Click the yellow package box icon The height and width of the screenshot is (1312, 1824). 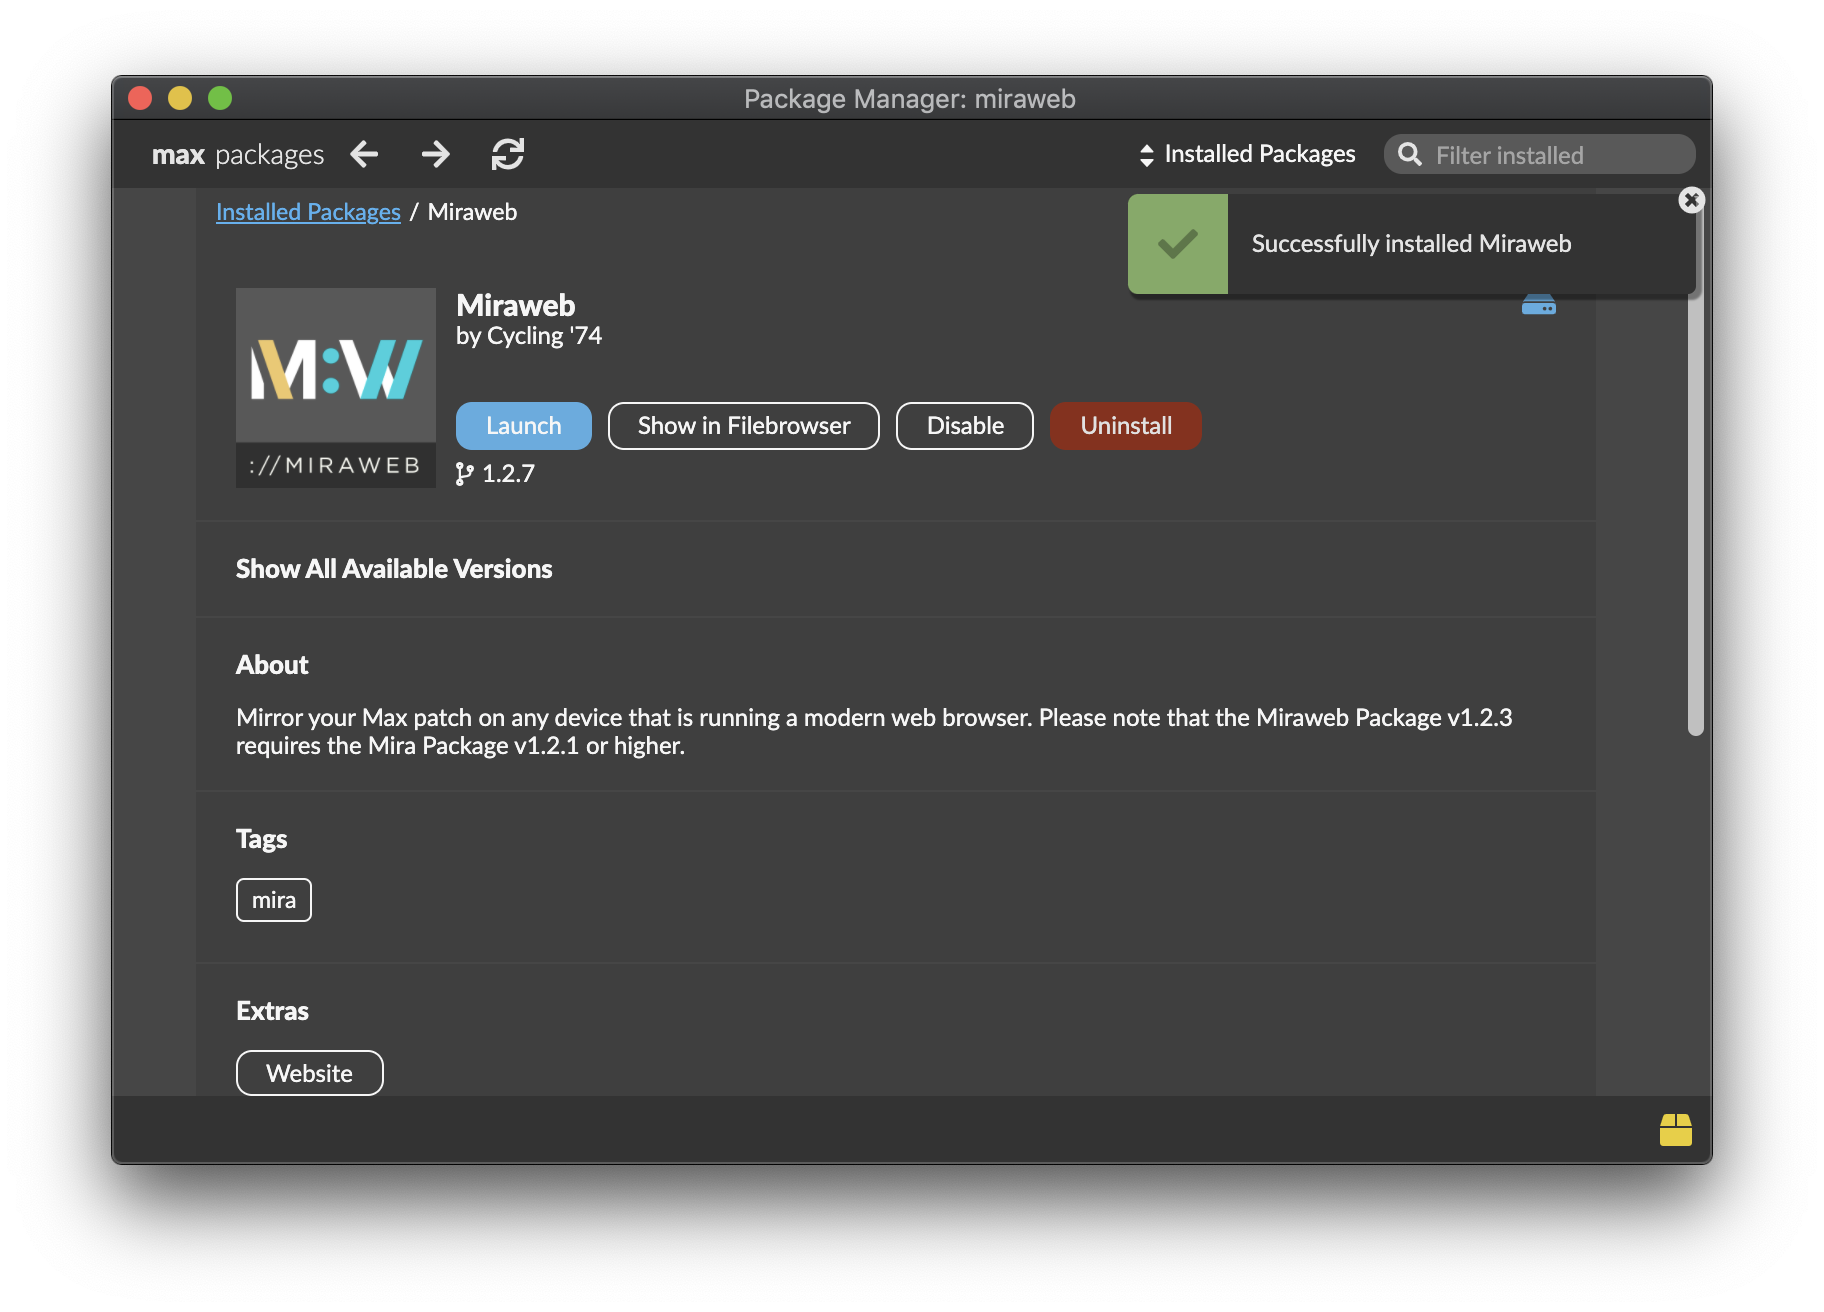point(1675,1130)
